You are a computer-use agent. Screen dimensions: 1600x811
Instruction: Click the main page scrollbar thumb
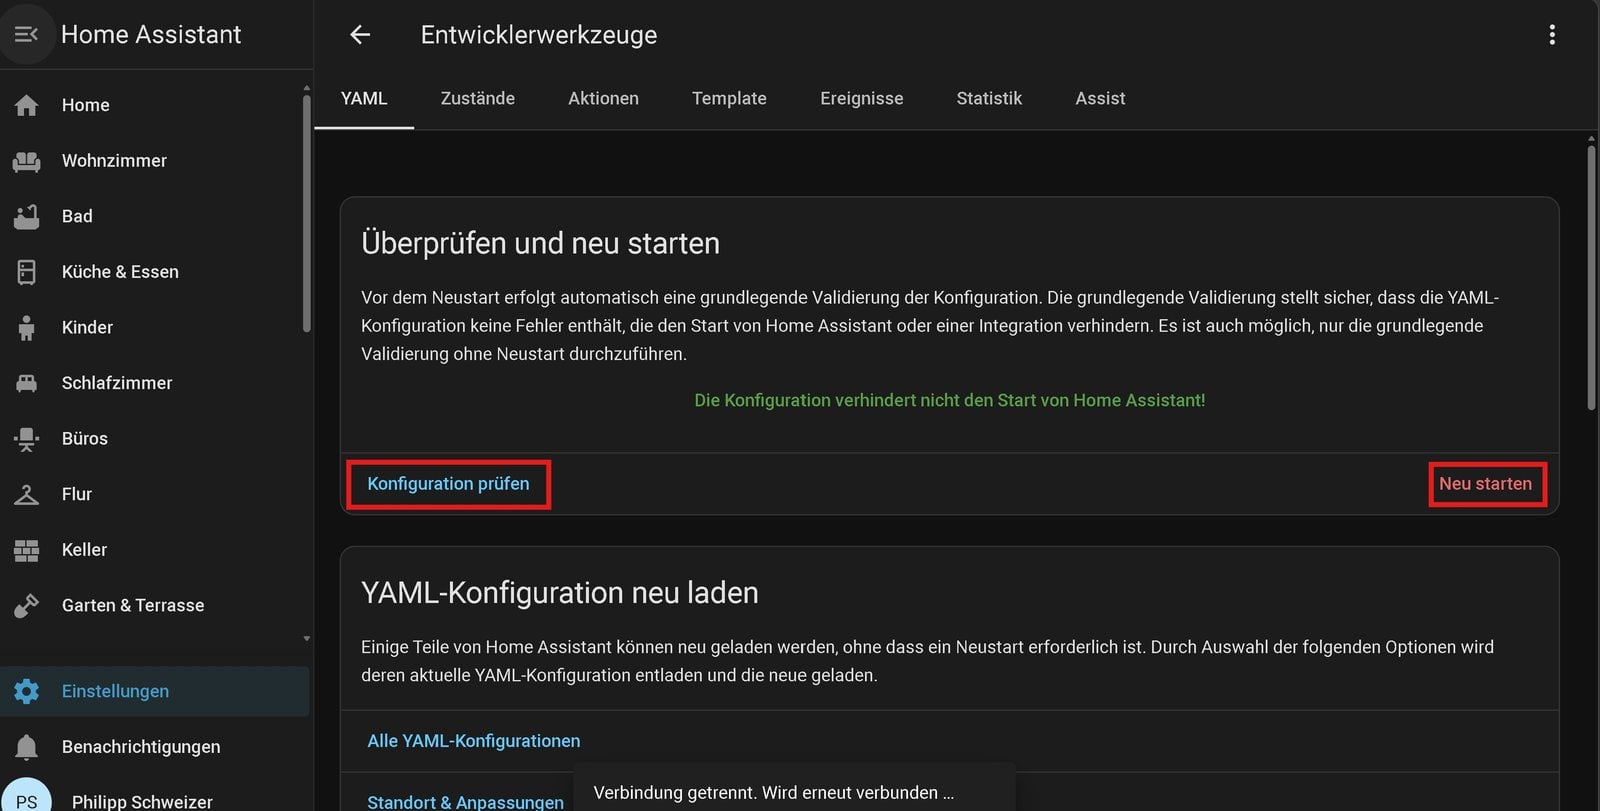tap(1591, 278)
